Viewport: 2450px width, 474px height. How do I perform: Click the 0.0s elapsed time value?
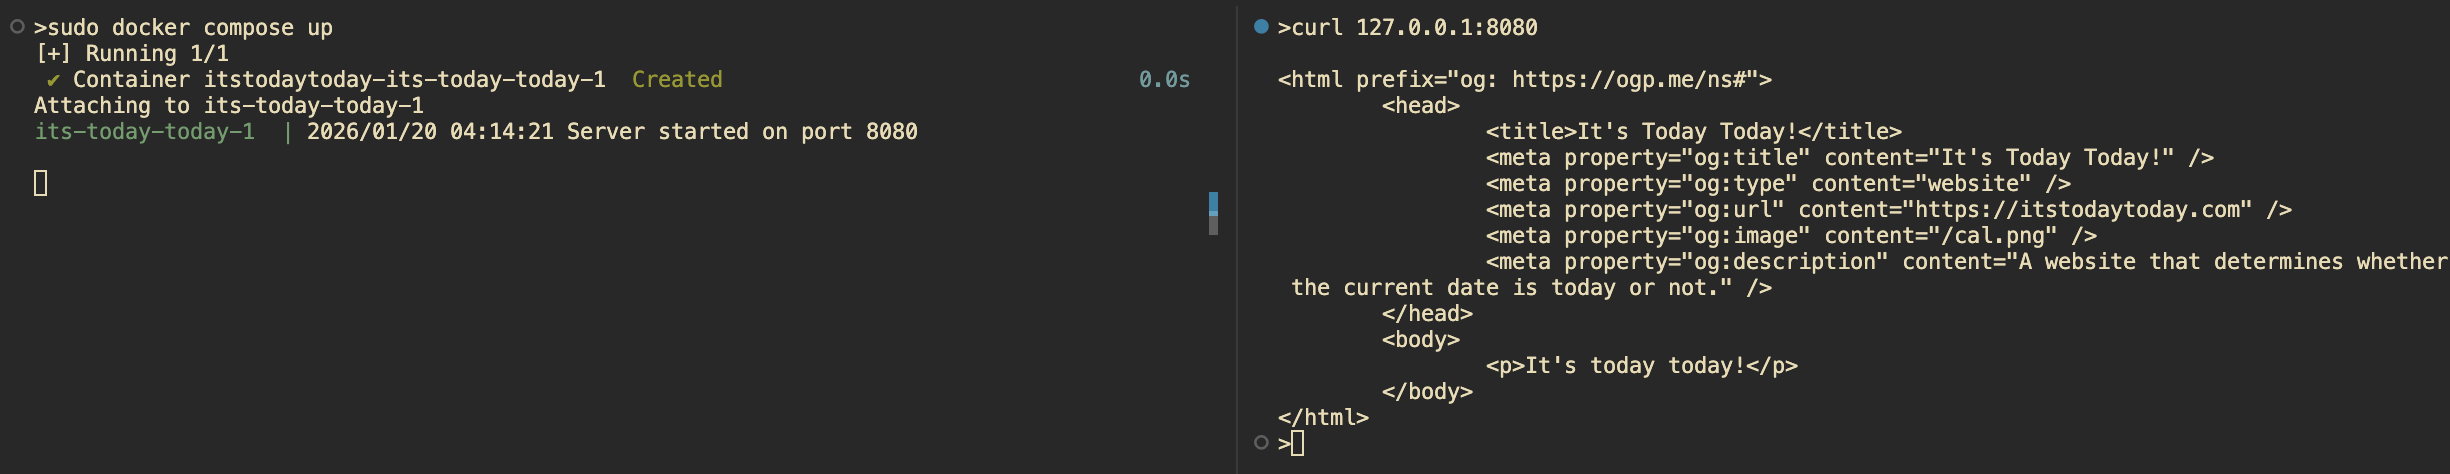pos(1164,80)
